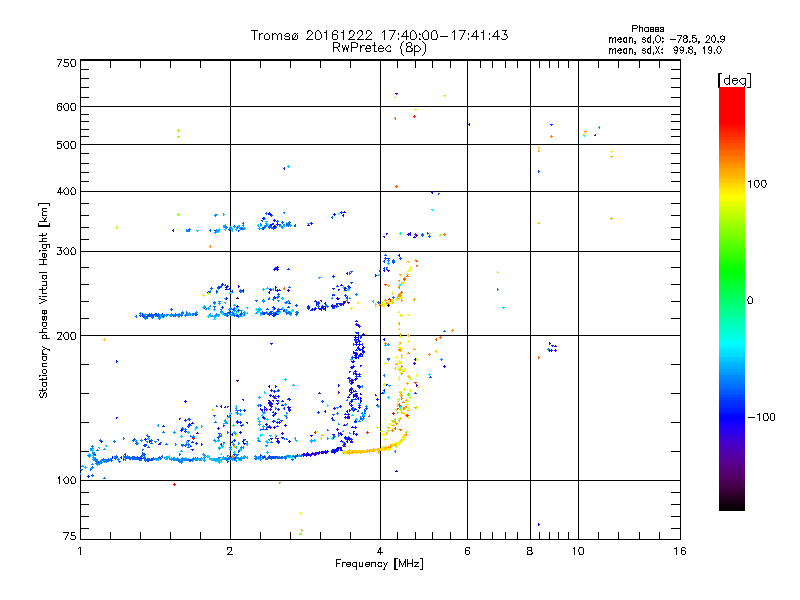This screenshot has height=600, width=800.
Task: Click the x-axis '6' tick label
Action: pyautogui.click(x=467, y=551)
